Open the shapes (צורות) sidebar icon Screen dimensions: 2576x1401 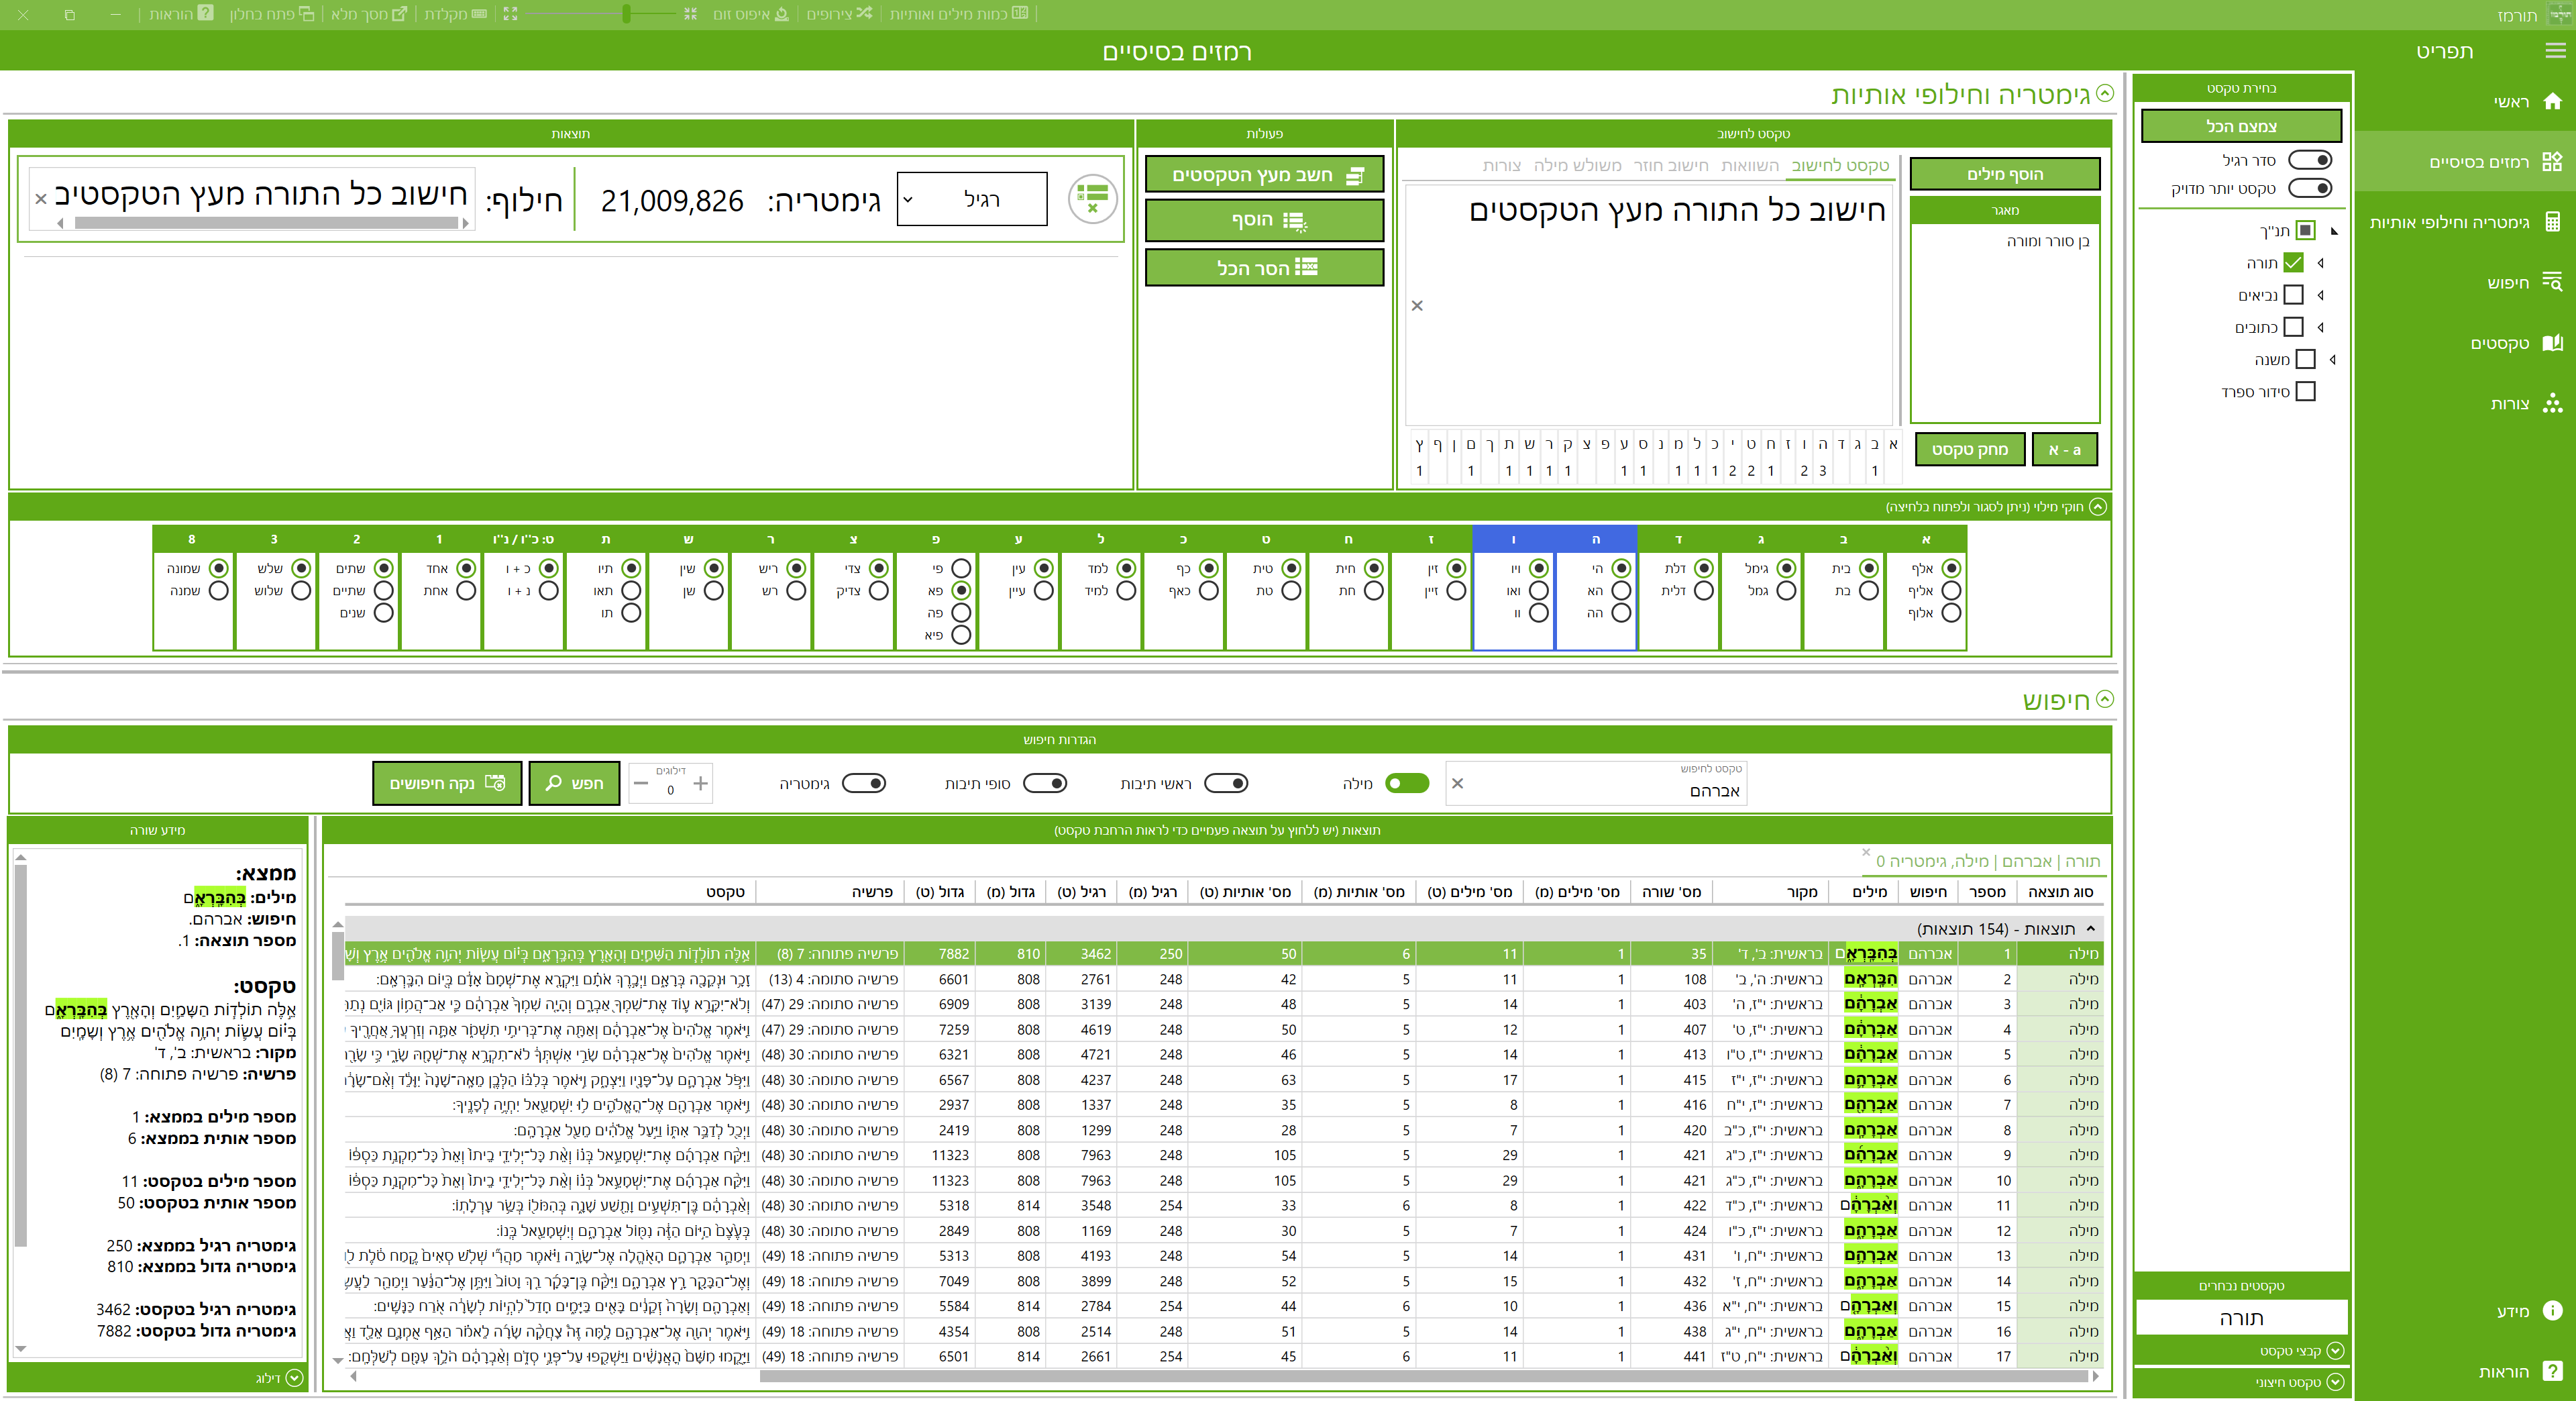pos(2552,403)
